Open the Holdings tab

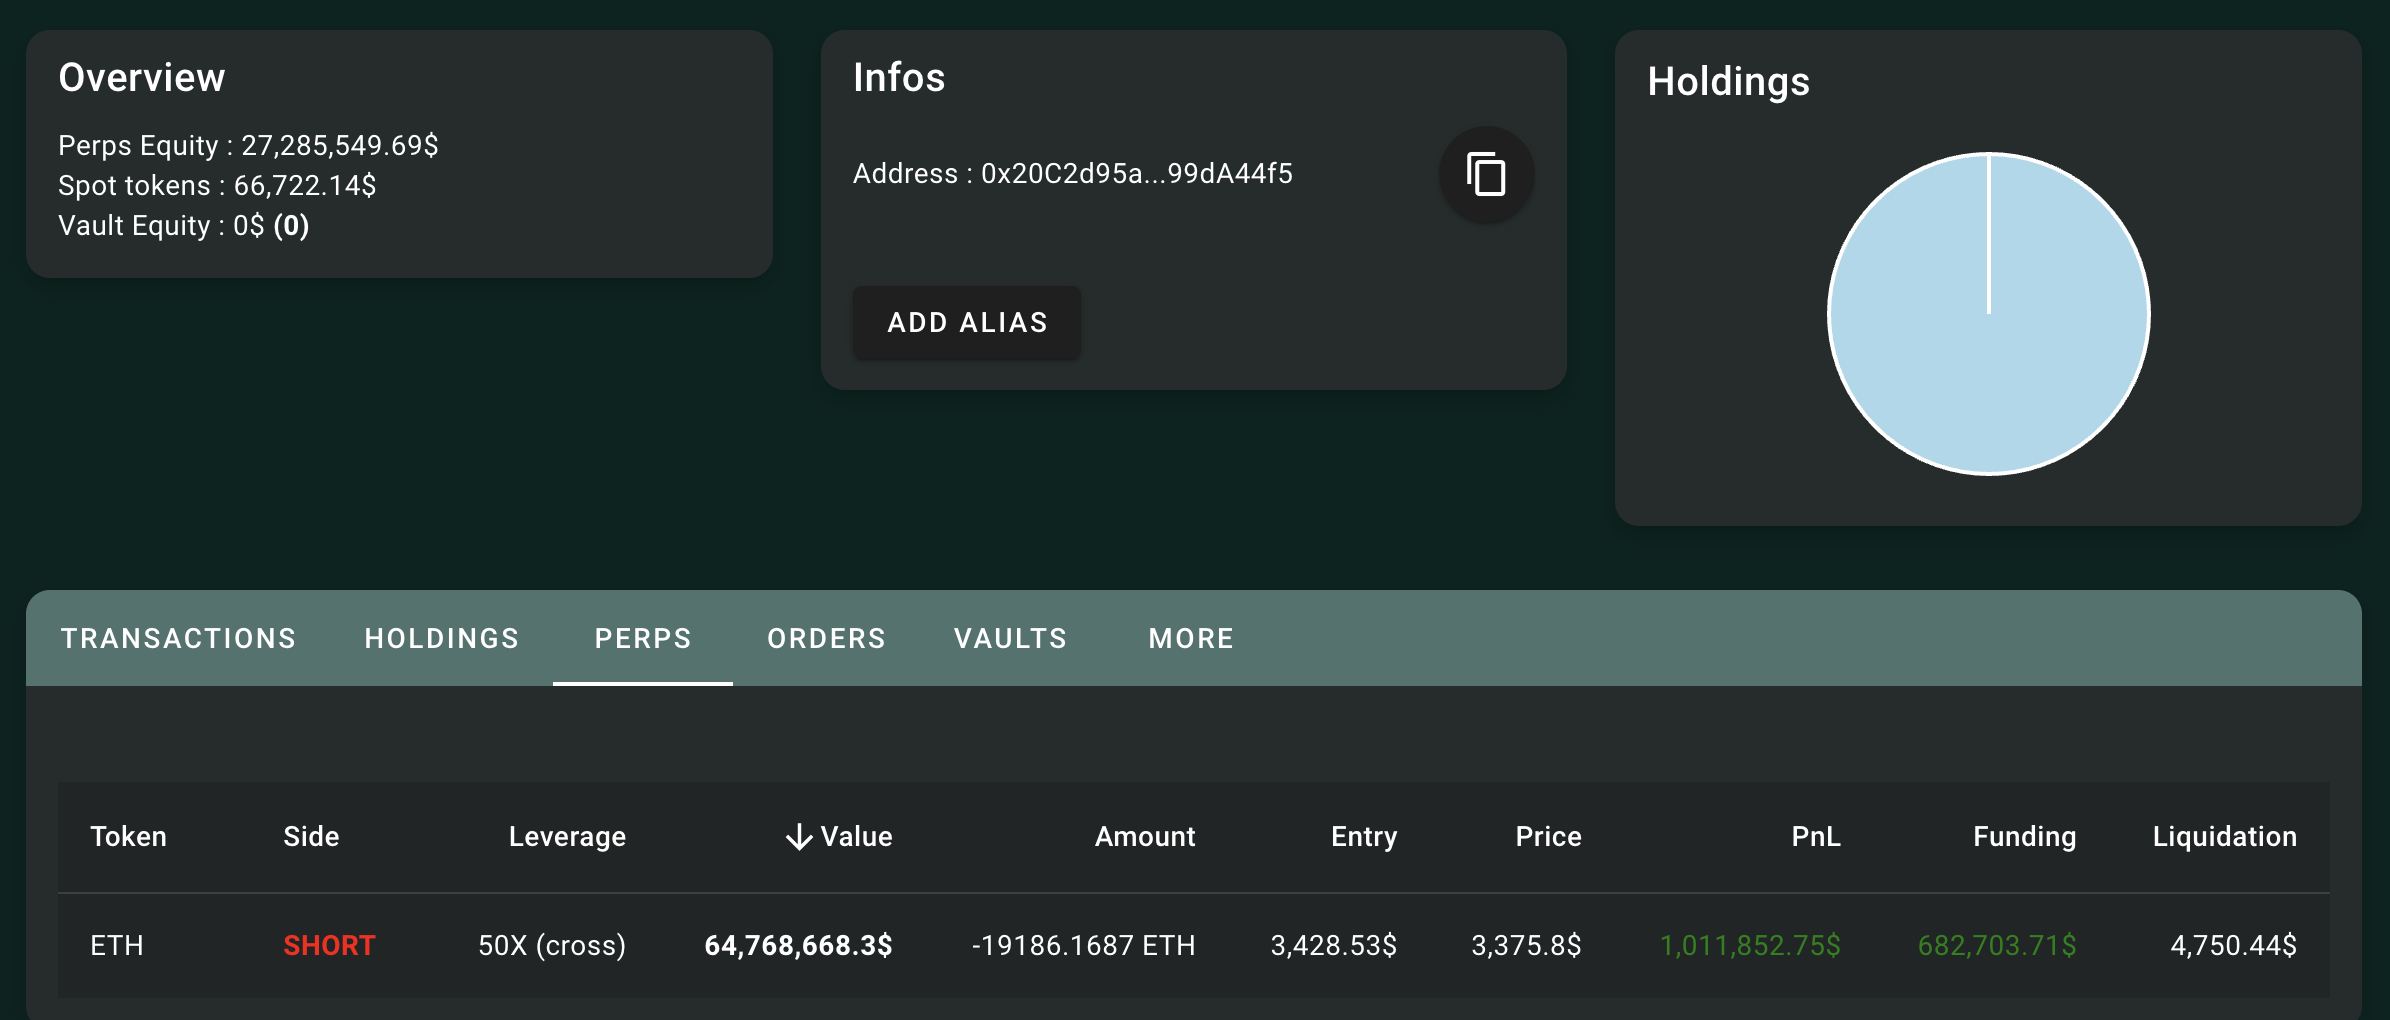tap(441, 638)
